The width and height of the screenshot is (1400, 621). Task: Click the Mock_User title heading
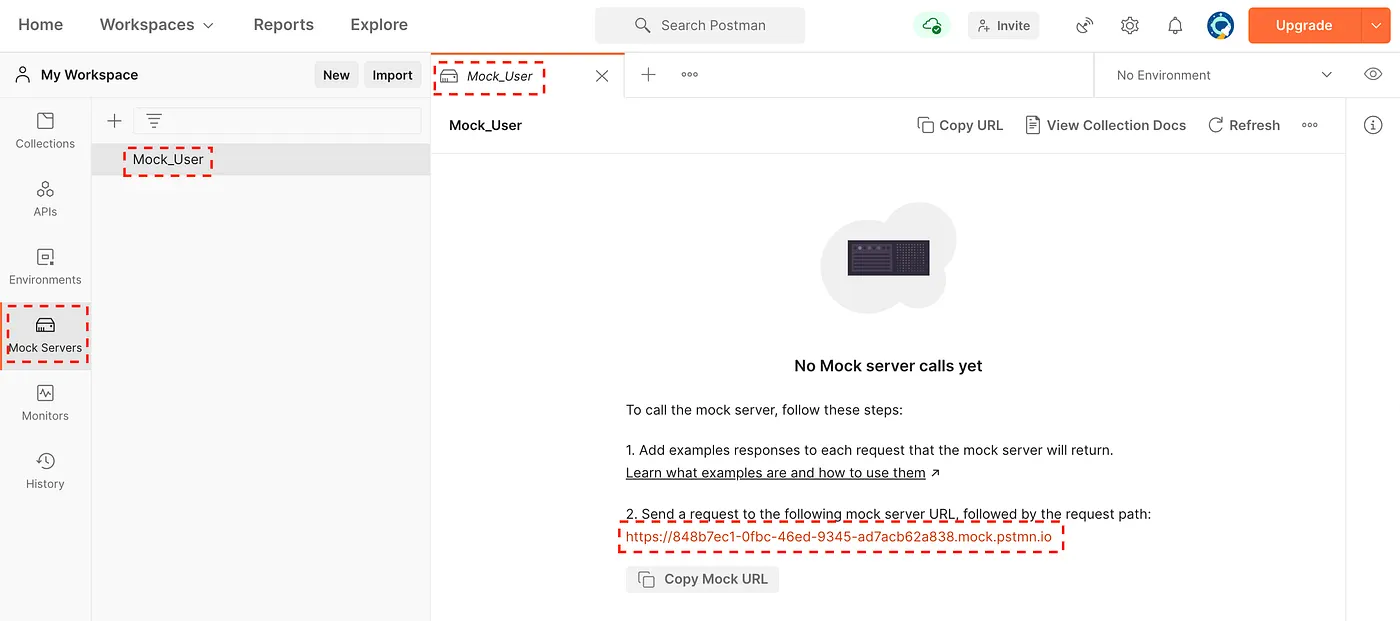(486, 125)
